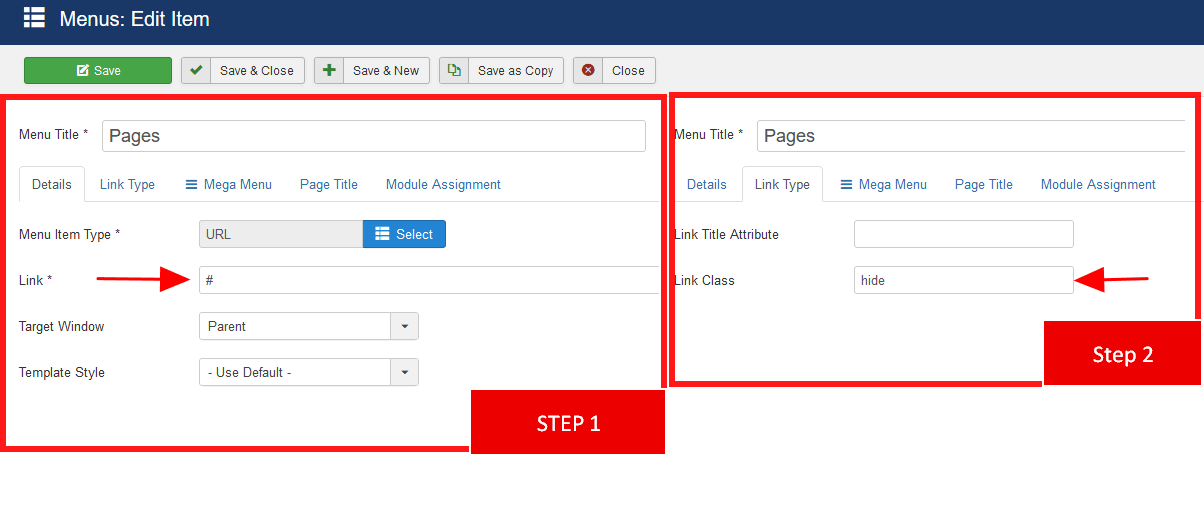Viewport: 1204px width, 516px height.
Task: Open the Mega Menu tab in right panel
Action: click(883, 184)
